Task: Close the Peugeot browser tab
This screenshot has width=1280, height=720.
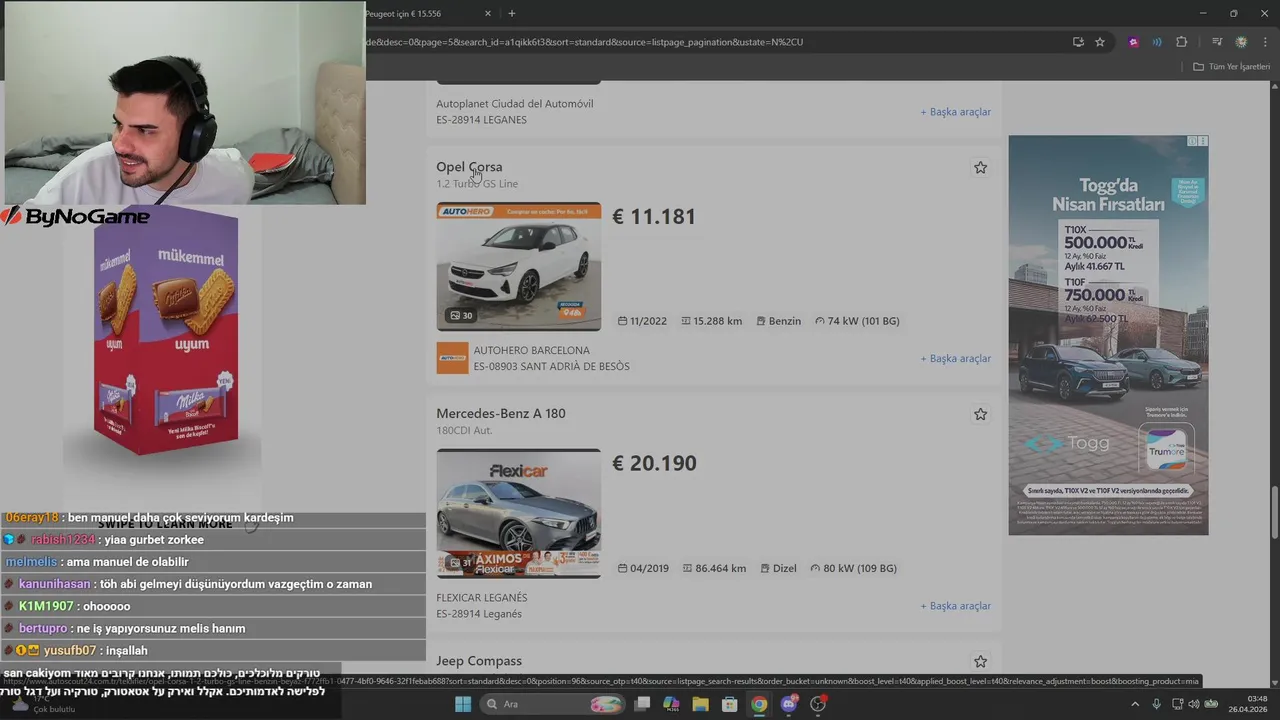Action: click(x=488, y=14)
